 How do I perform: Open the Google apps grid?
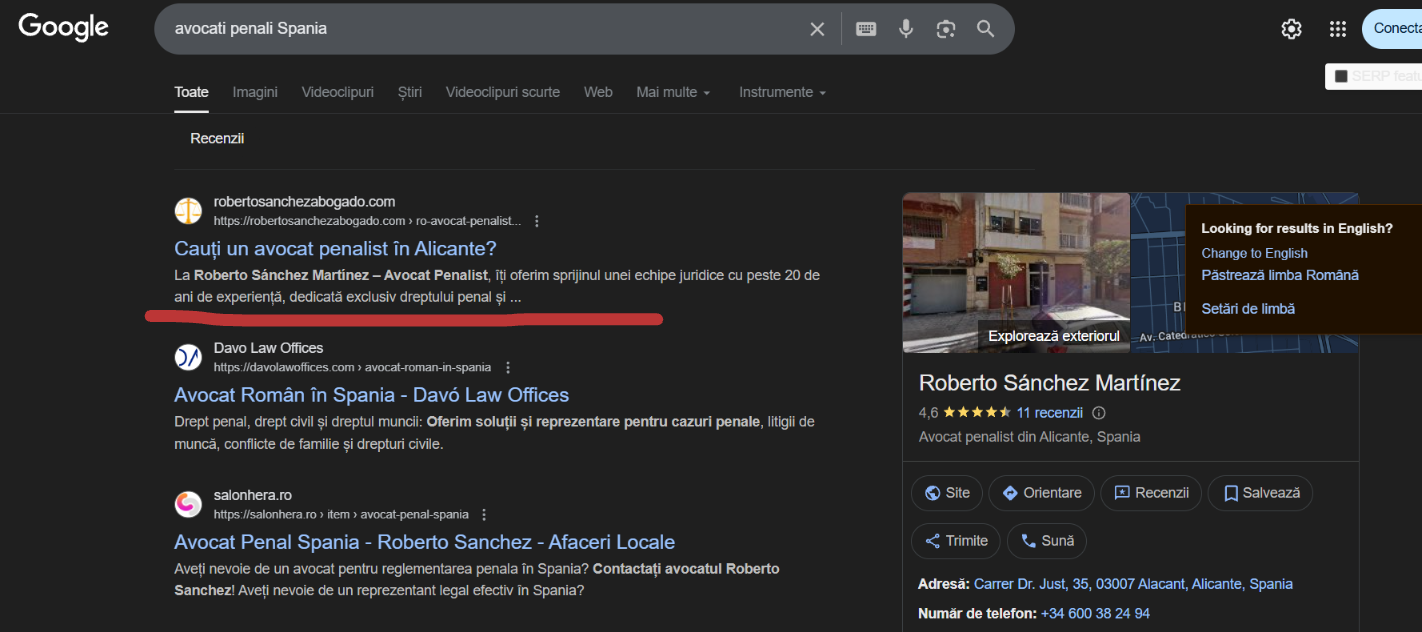[1338, 29]
